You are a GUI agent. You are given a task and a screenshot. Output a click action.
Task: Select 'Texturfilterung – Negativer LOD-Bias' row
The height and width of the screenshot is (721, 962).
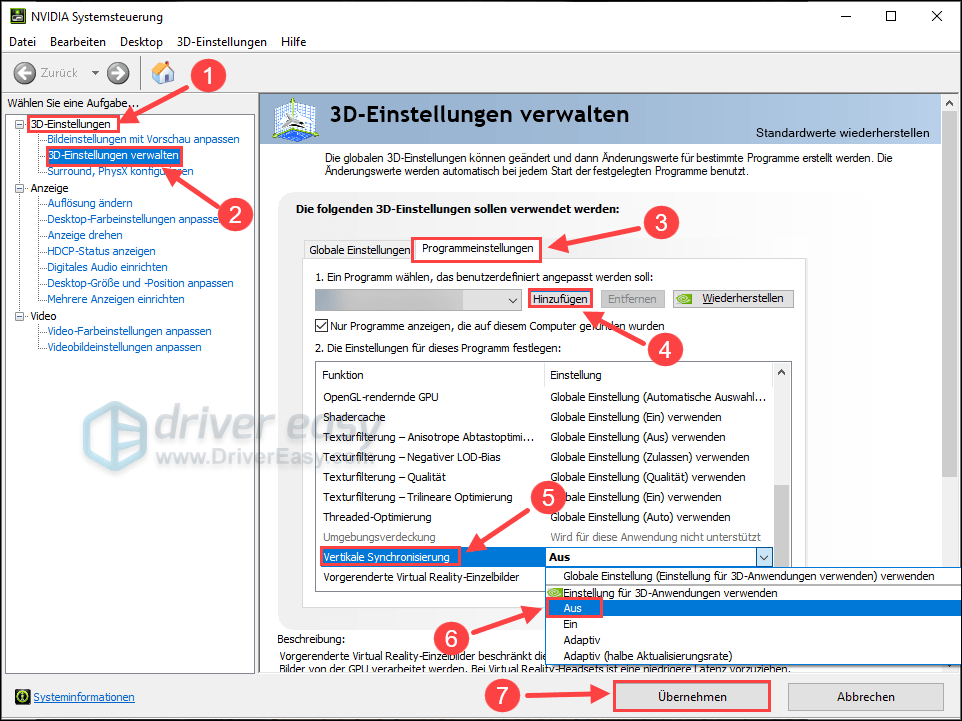click(x=545, y=457)
